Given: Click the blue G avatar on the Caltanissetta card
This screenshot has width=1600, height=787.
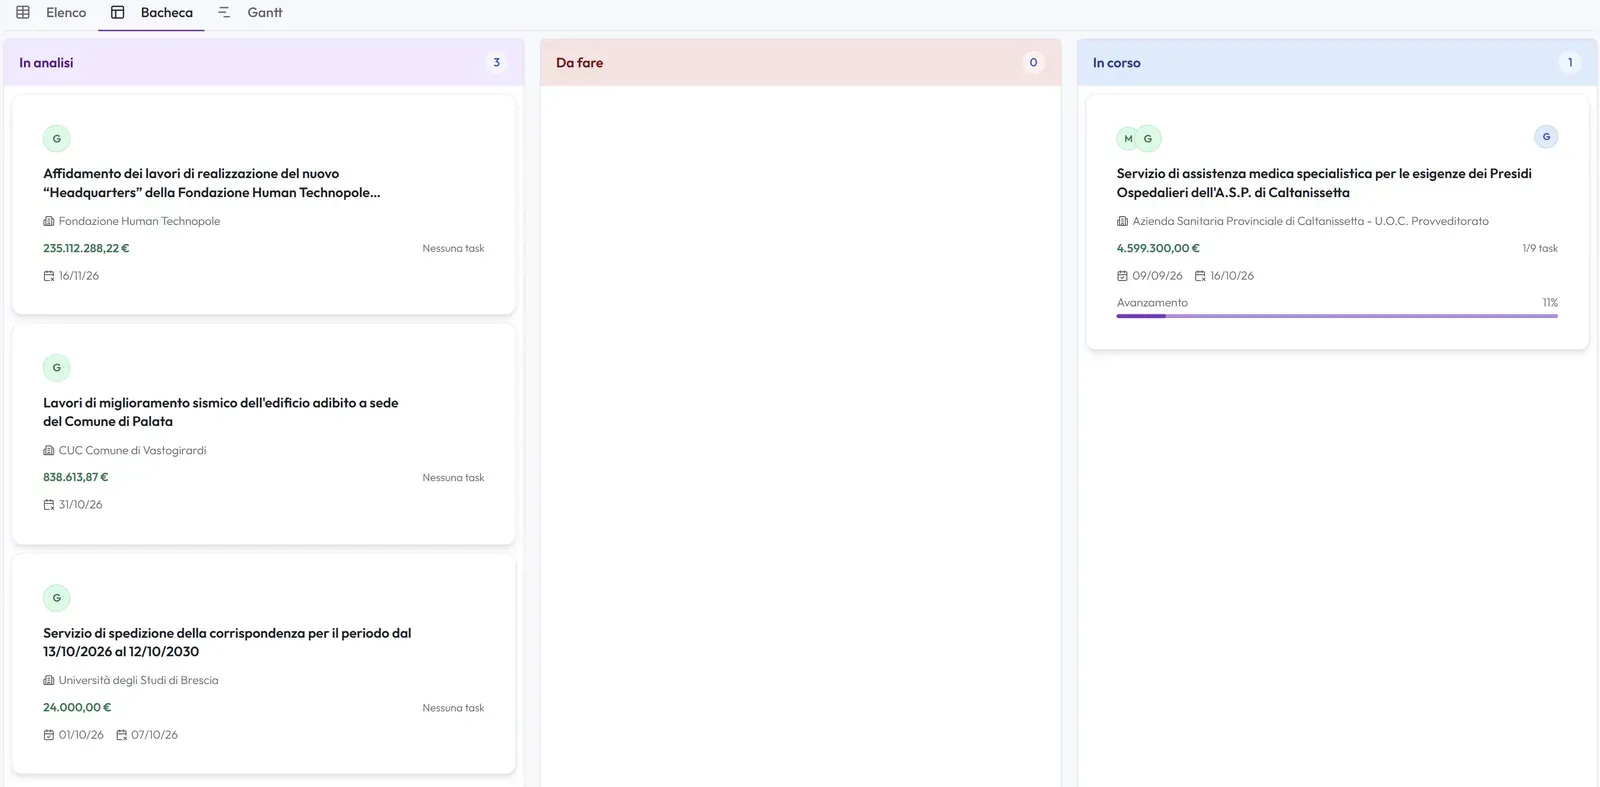Looking at the screenshot, I should click(1546, 137).
